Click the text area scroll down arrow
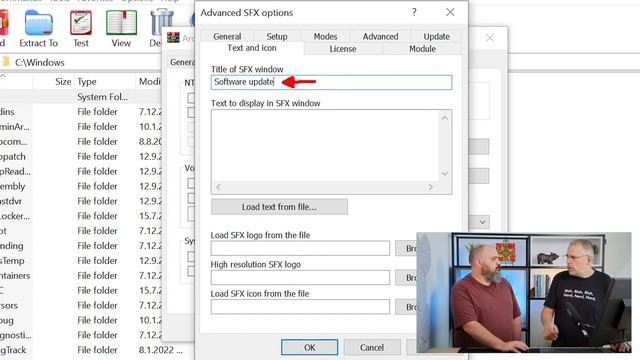This screenshot has width=640, height=360. (445, 173)
